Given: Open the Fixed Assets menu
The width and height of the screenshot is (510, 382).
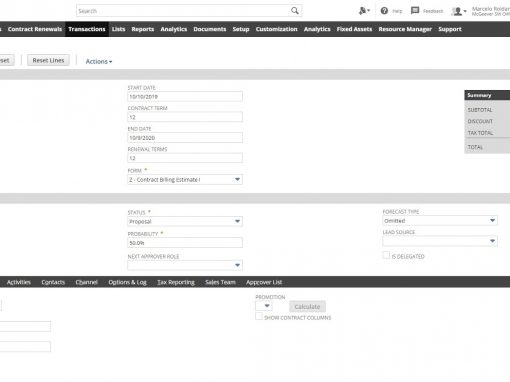Looking at the screenshot, I should 354,29.
